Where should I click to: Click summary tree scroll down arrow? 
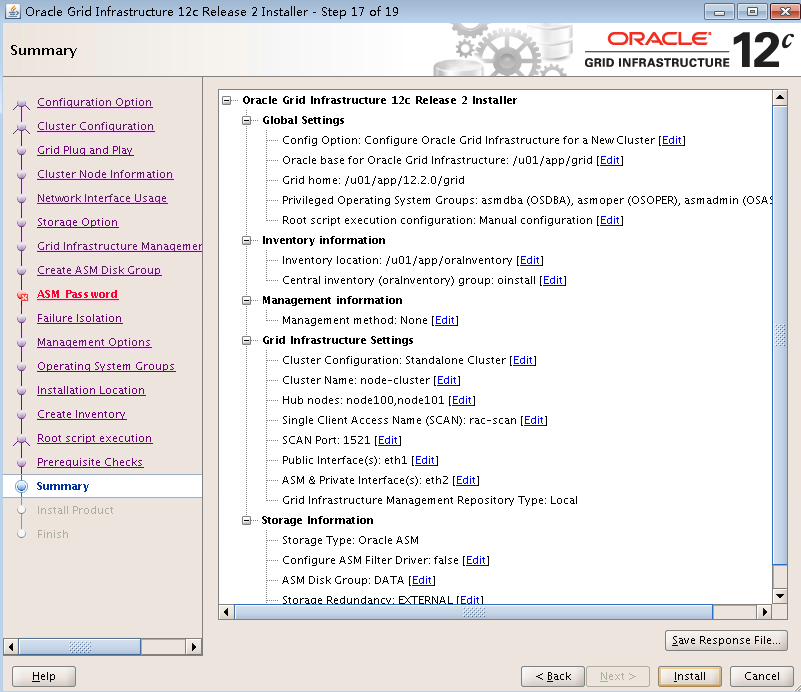point(780,595)
